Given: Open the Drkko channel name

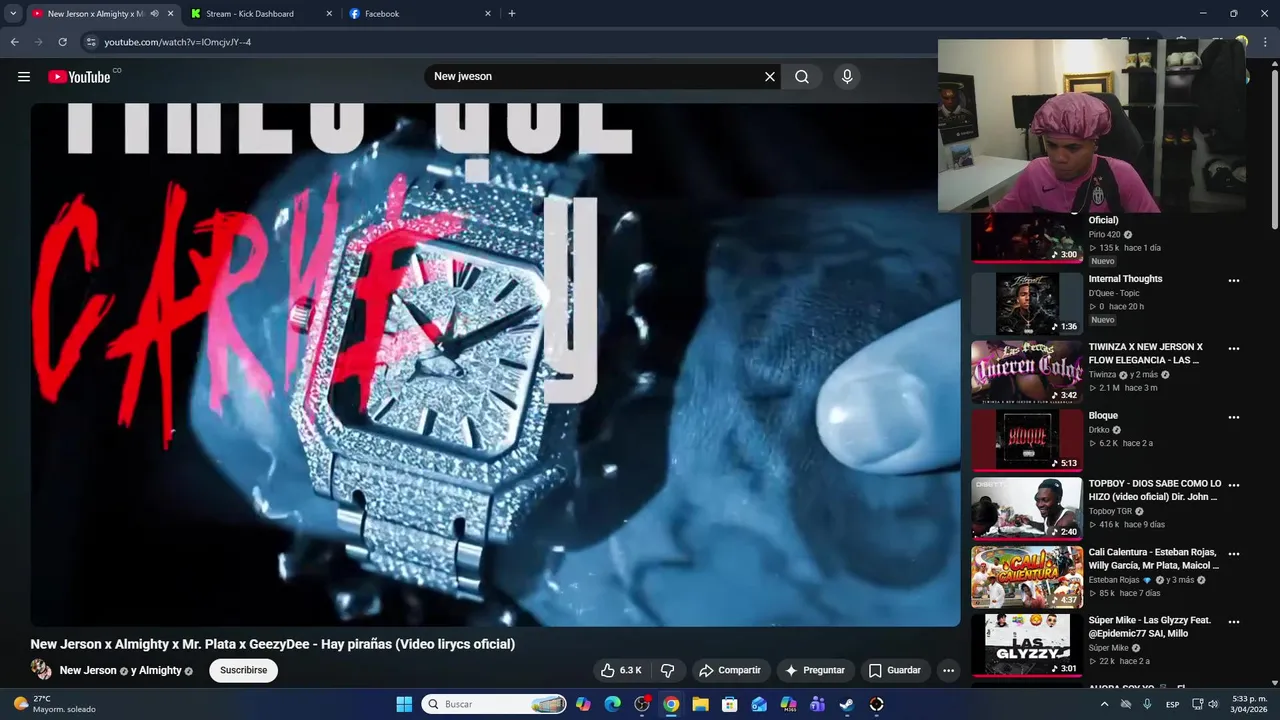Looking at the screenshot, I should 1100,430.
